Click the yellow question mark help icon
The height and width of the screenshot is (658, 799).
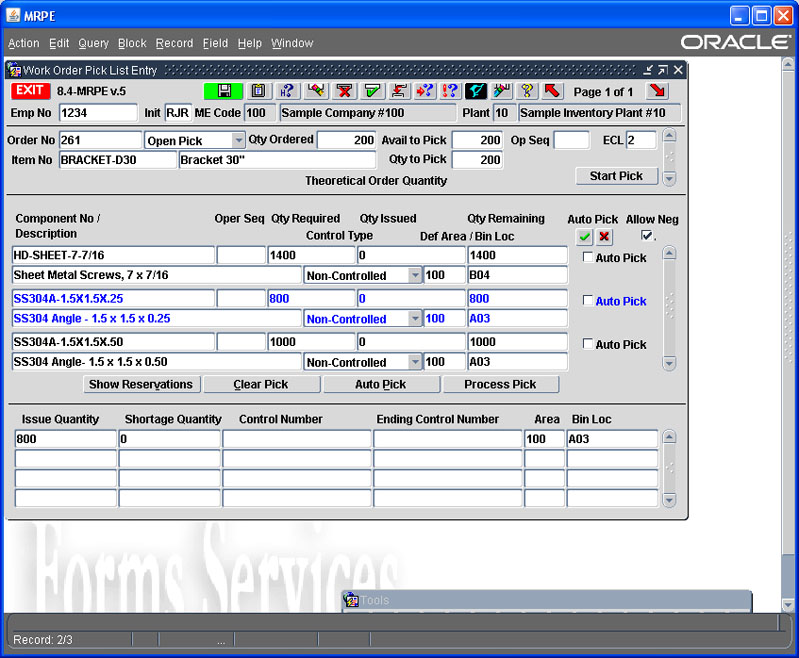527,91
